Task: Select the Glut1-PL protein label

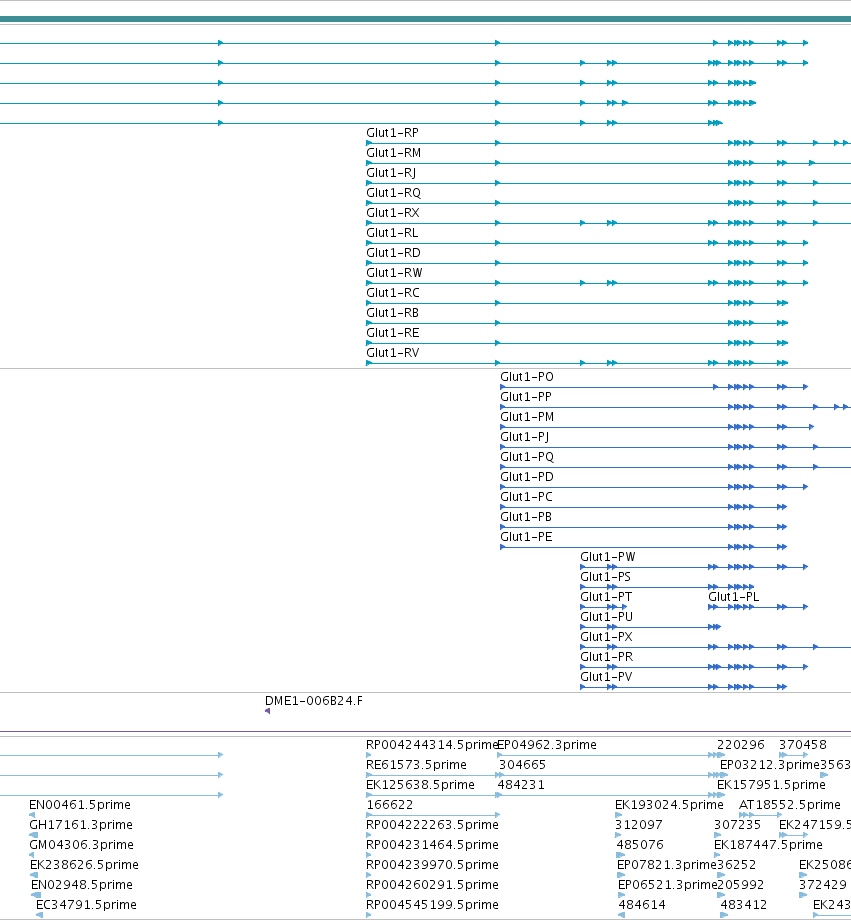Action: [x=733, y=596]
